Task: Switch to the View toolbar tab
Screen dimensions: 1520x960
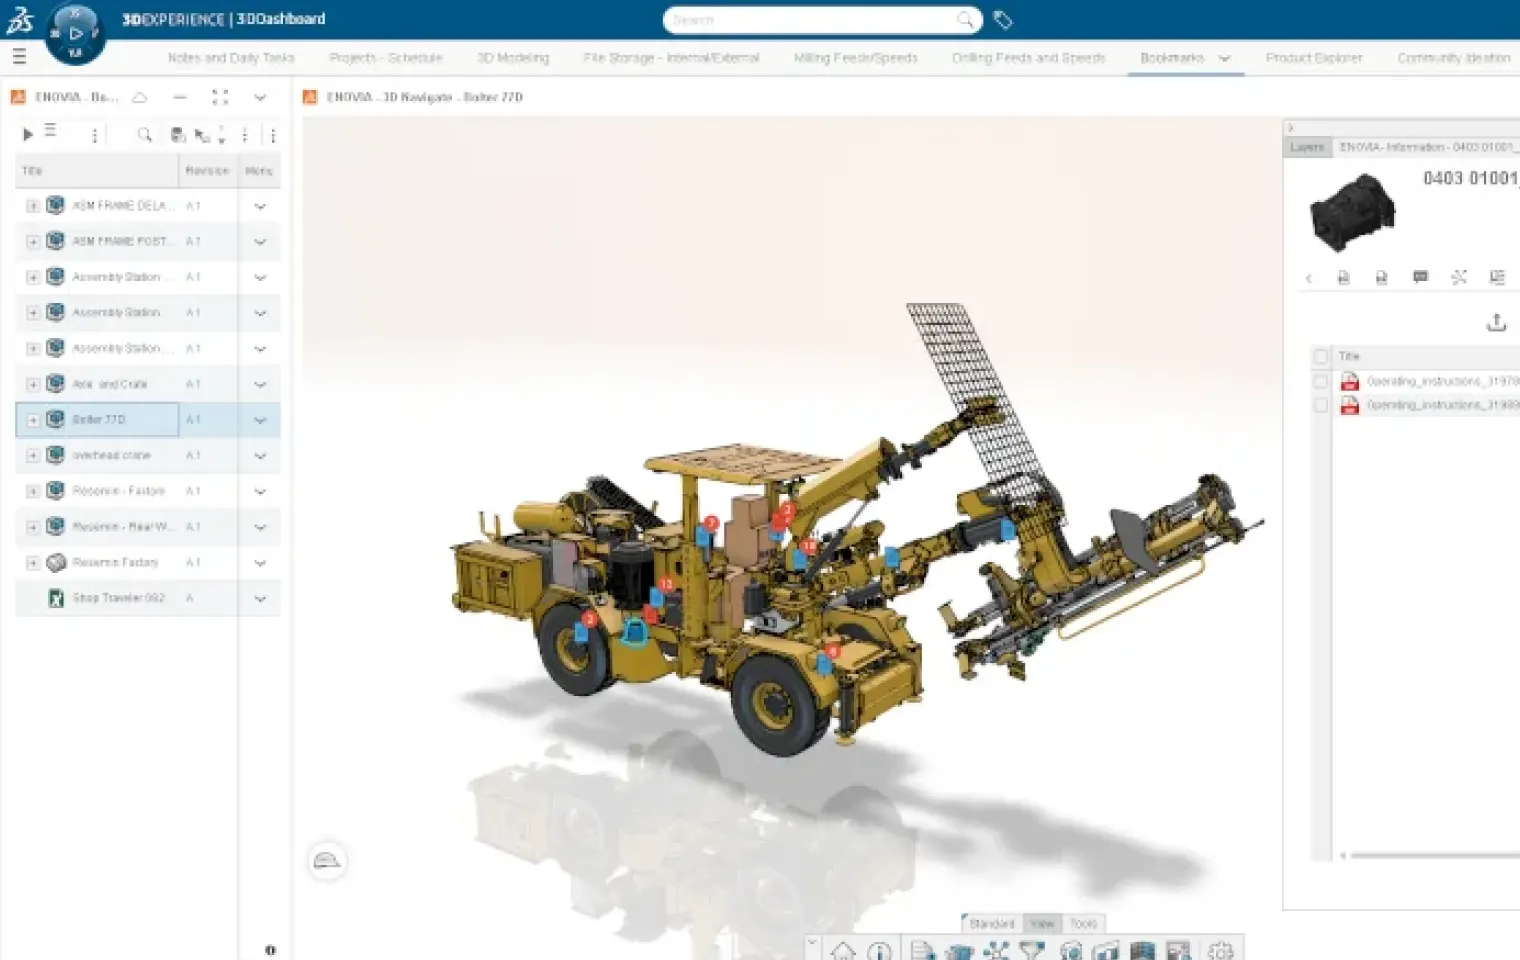Action: (x=1042, y=924)
